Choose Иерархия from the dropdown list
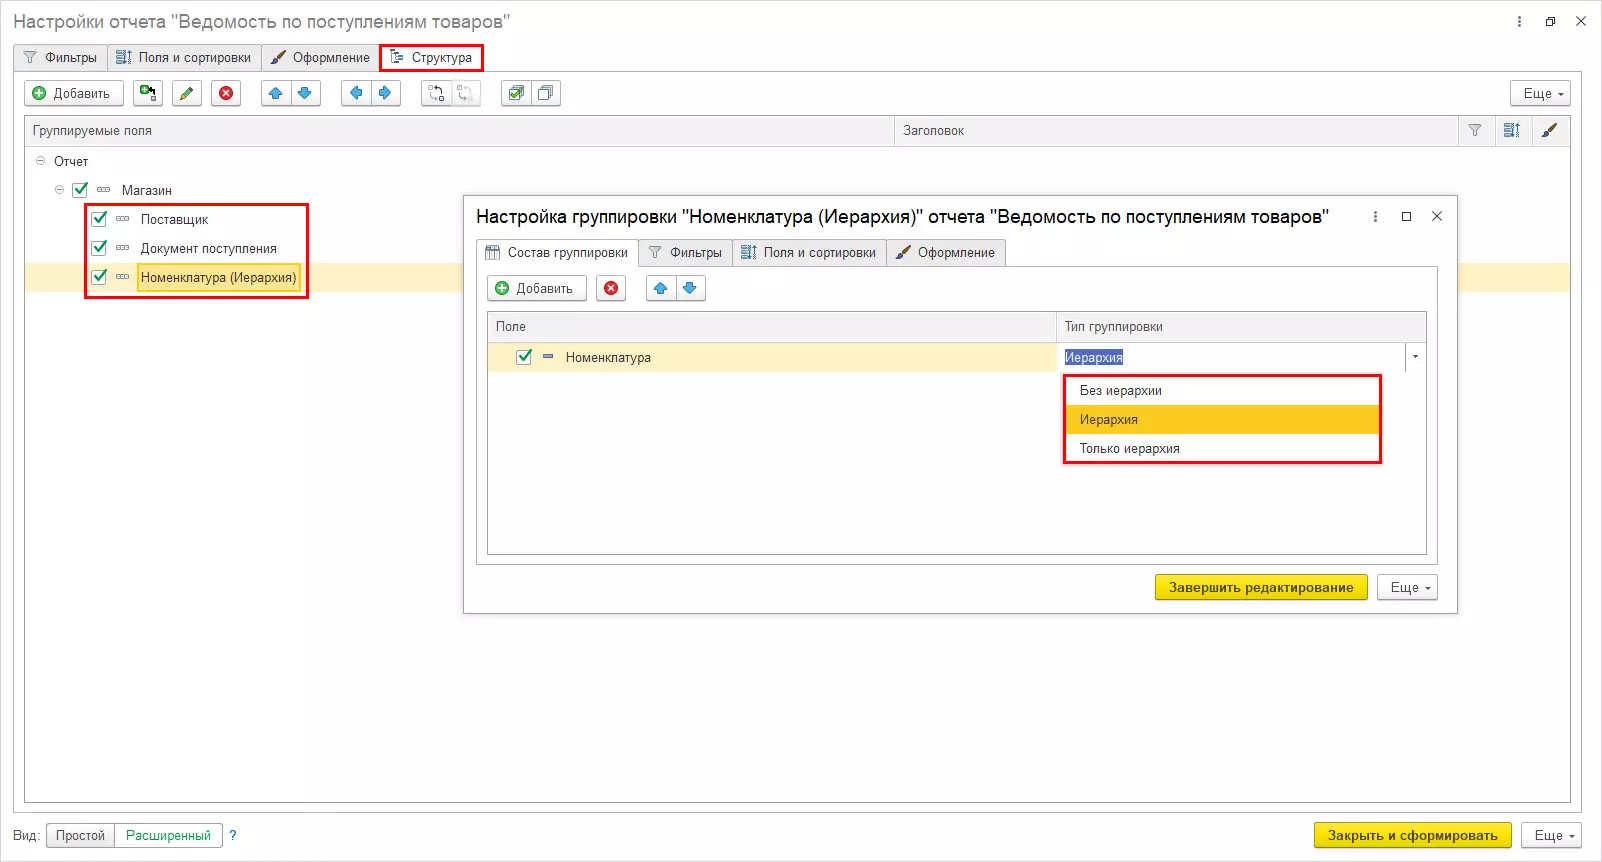This screenshot has width=1602, height=862. pyautogui.click(x=1222, y=419)
